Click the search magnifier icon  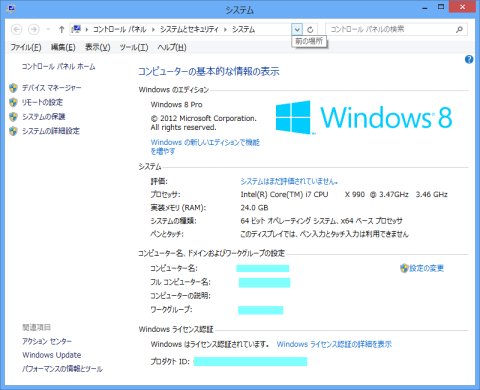[x=459, y=29]
